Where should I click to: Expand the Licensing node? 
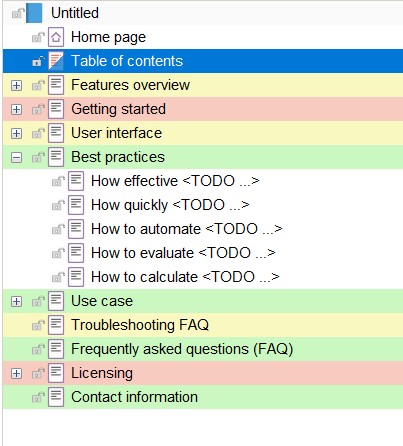tap(16, 373)
